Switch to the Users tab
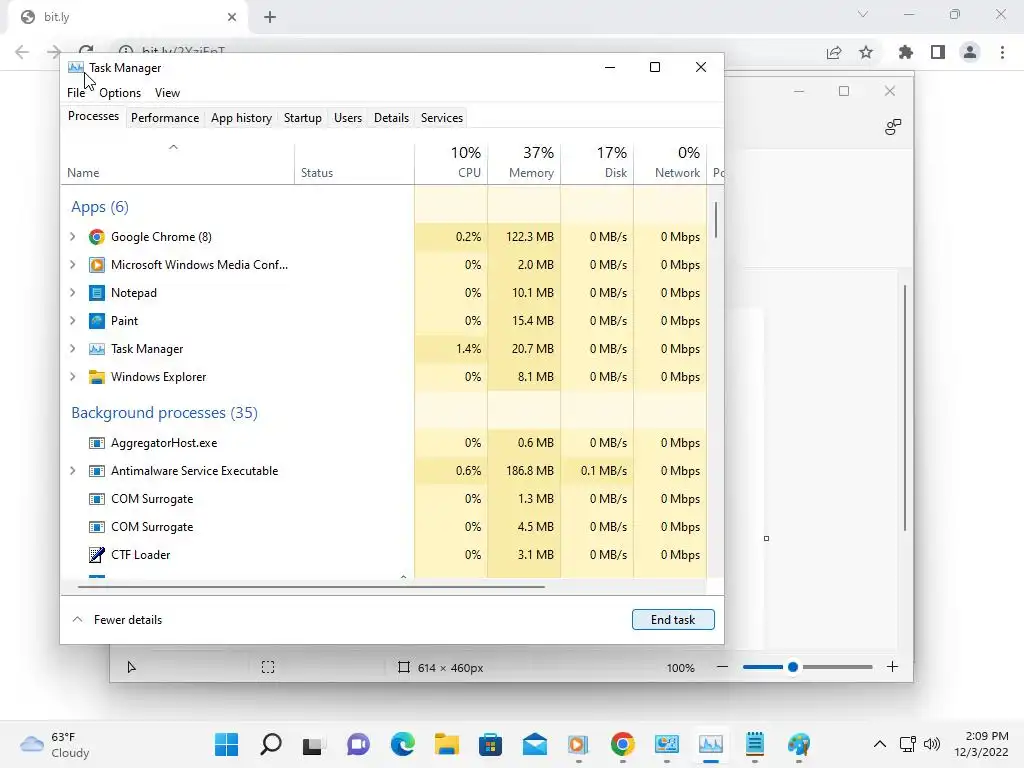 [x=347, y=118]
